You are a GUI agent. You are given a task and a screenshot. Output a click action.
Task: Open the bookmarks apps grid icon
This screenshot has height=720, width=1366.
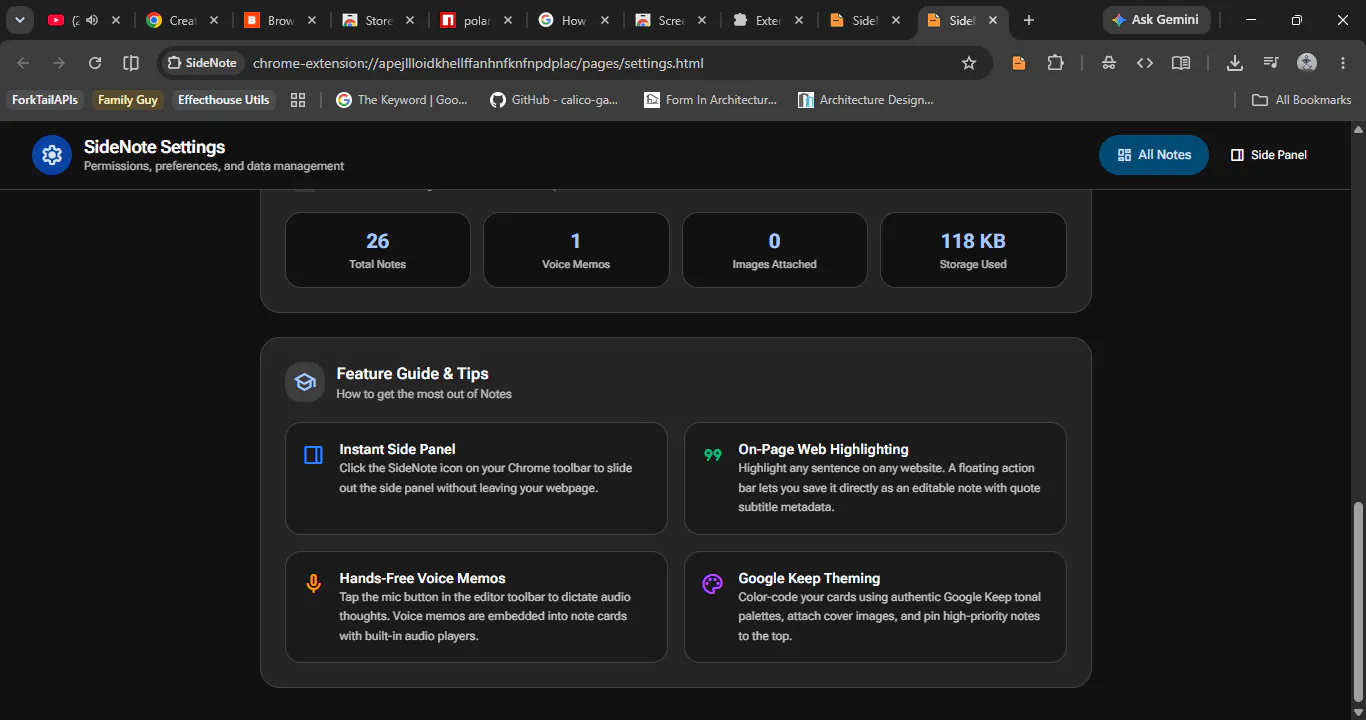(297, 100)
